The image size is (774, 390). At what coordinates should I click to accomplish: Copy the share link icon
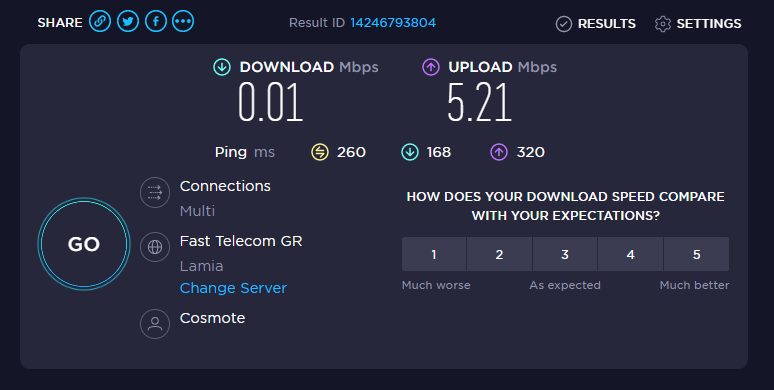point(100,22)
